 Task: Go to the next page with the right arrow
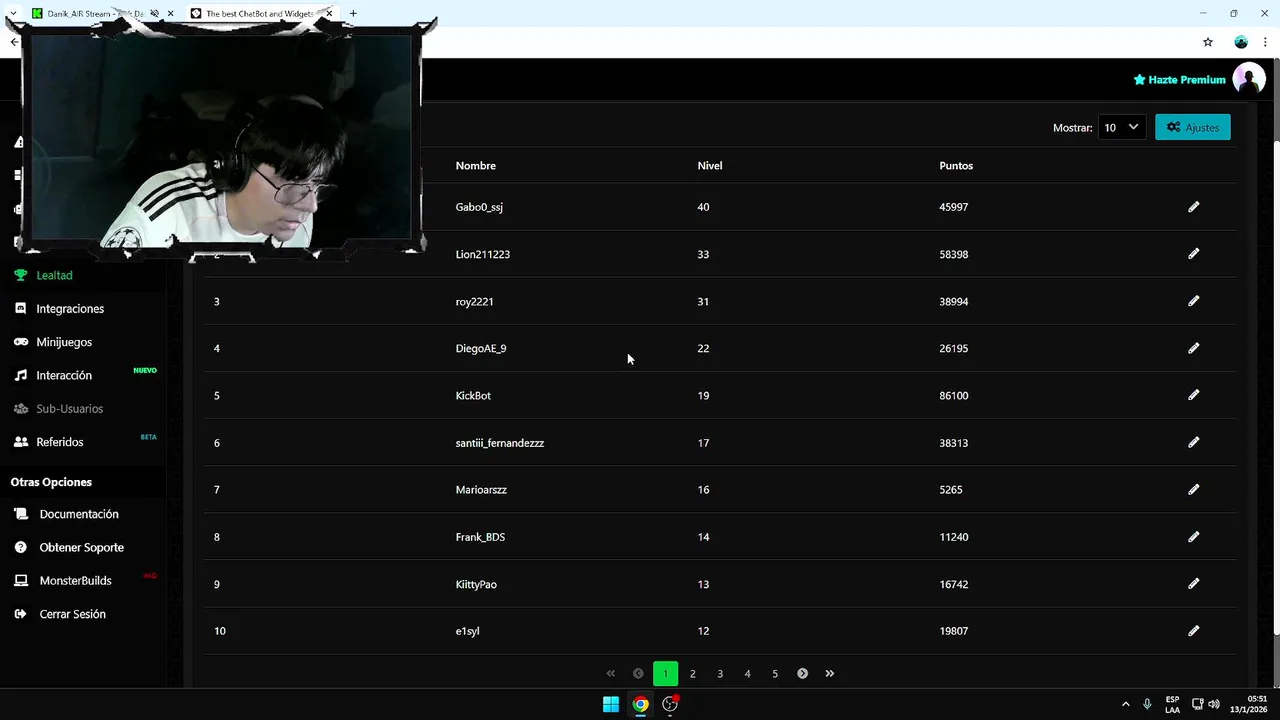[802, 674]
